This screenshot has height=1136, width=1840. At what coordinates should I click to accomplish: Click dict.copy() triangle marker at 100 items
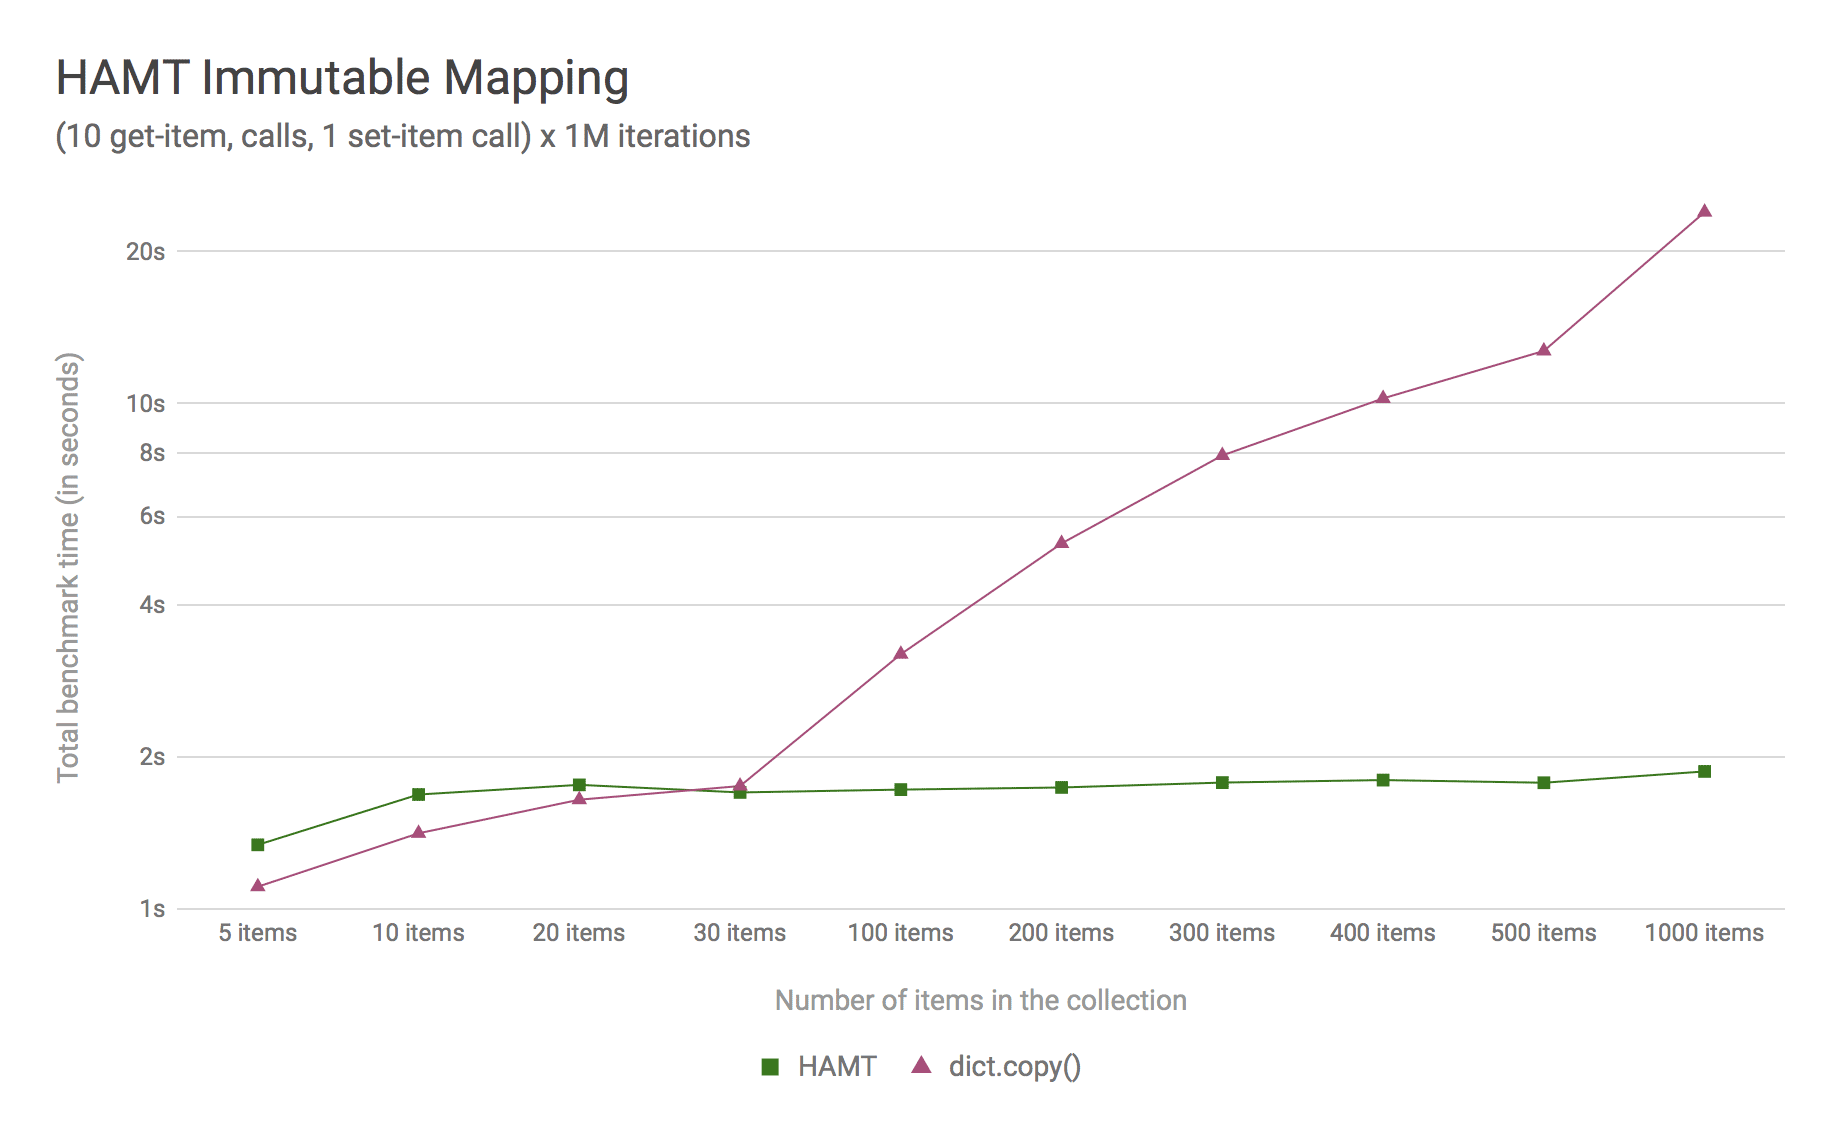[901, 653]
